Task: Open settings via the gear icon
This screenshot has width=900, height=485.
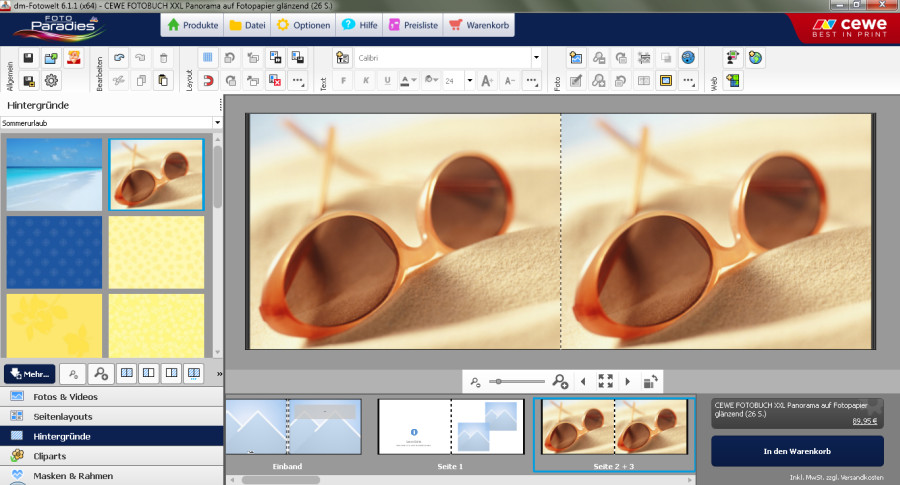Action: 51,80
